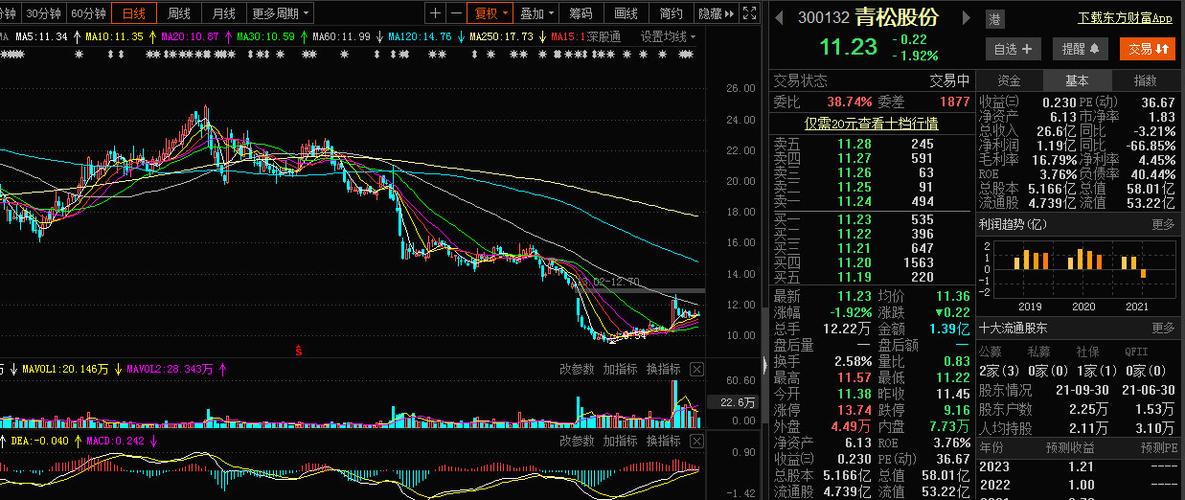
Task: Click 公募 2家(3) holder entry
Action: coord(999,370)
